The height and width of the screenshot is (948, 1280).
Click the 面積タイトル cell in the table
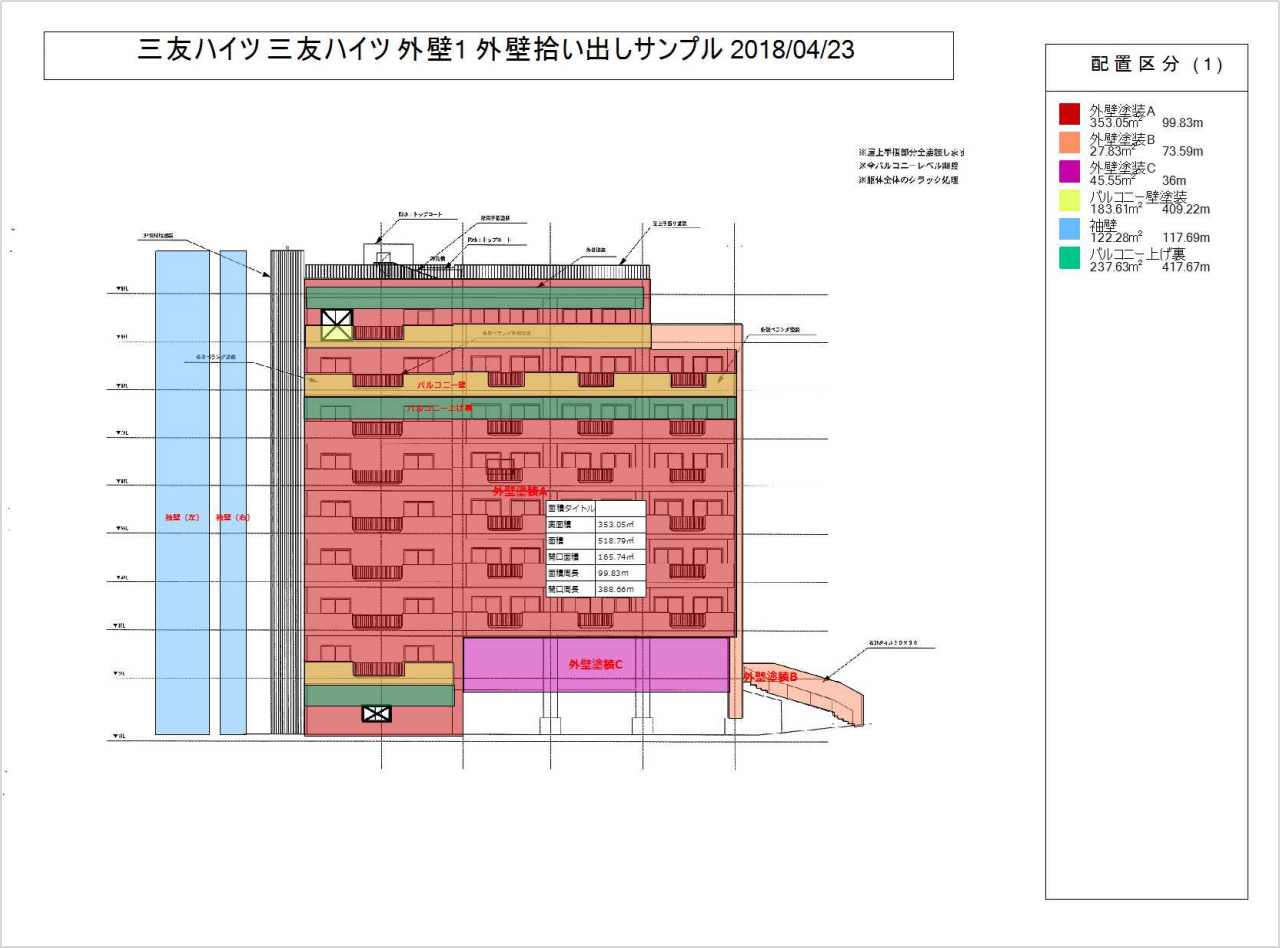point(570,508)
